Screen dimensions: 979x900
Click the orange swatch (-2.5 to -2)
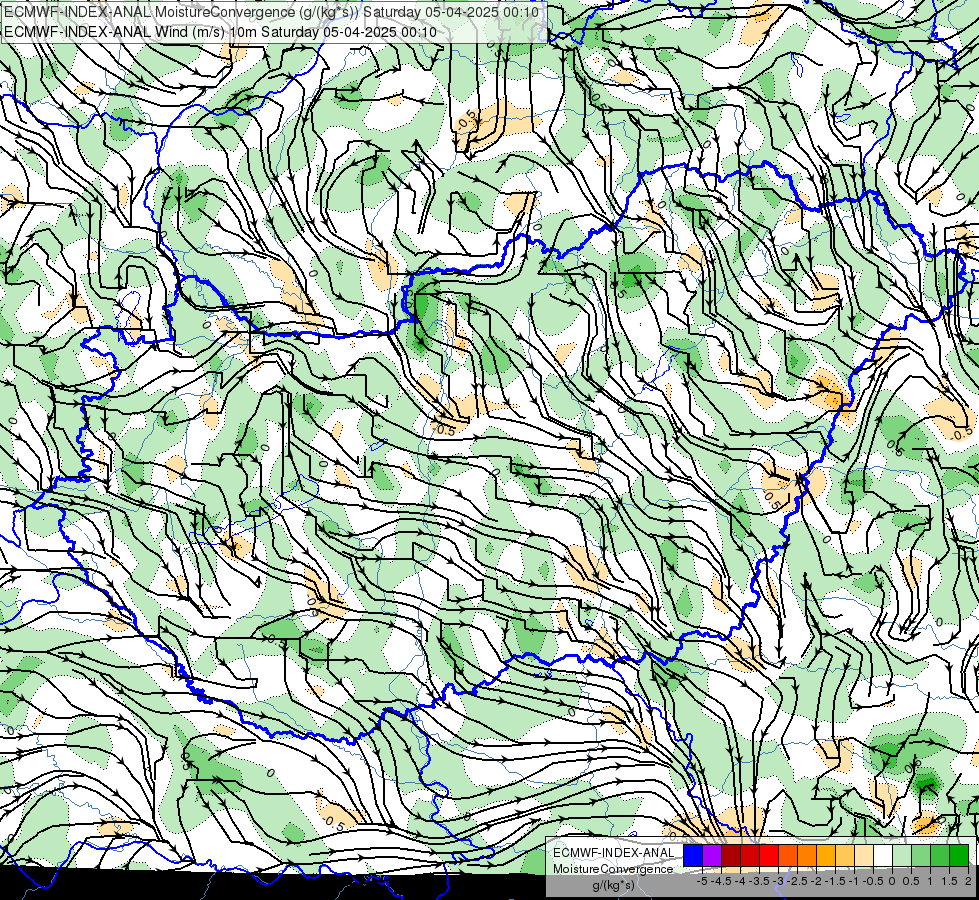(807, 855)
